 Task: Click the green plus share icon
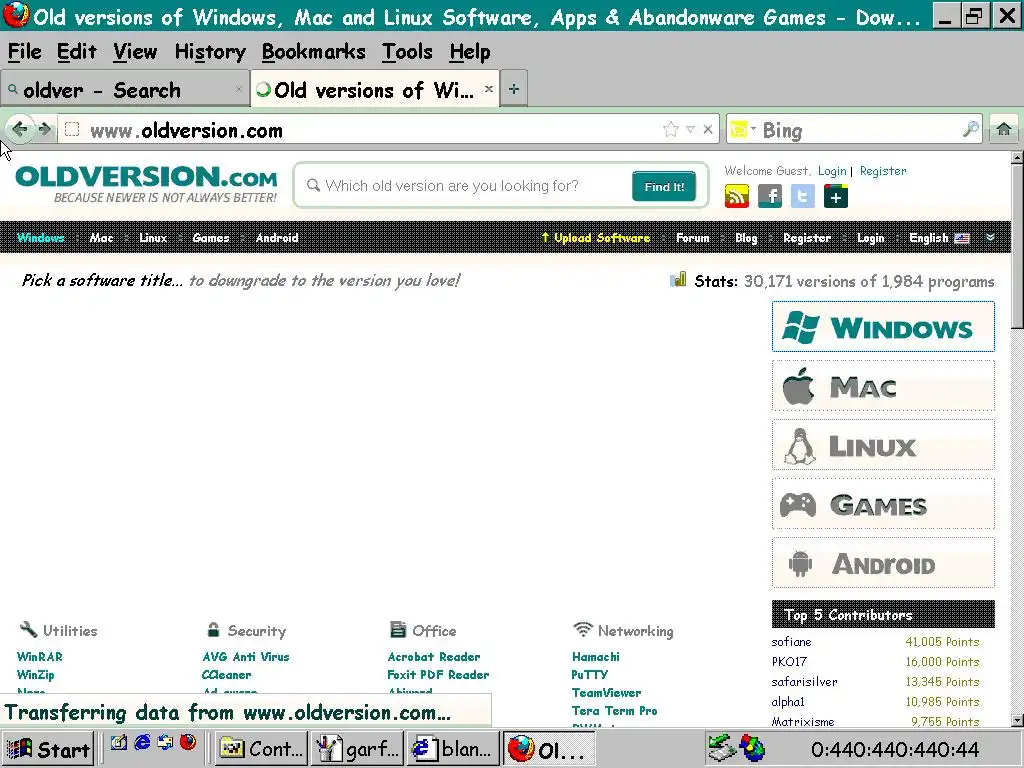(836, 196)
